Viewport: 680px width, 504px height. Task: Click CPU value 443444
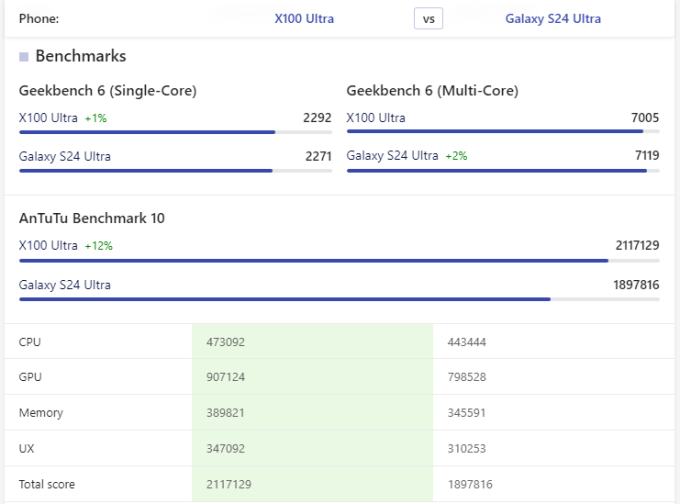467,342
